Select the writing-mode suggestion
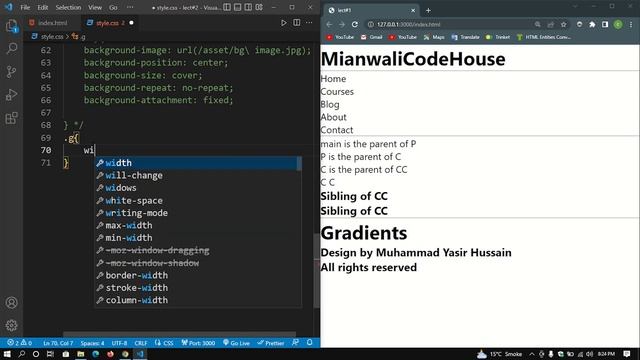This screenshot has width=640, height=360. click(x=197, y=213)
